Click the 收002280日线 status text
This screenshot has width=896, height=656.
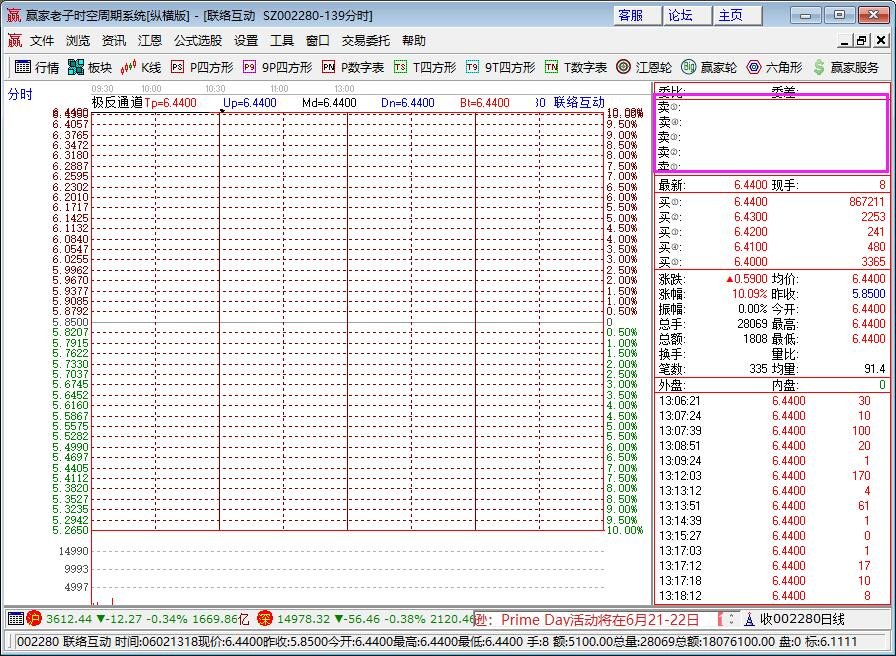click(802, 619)
